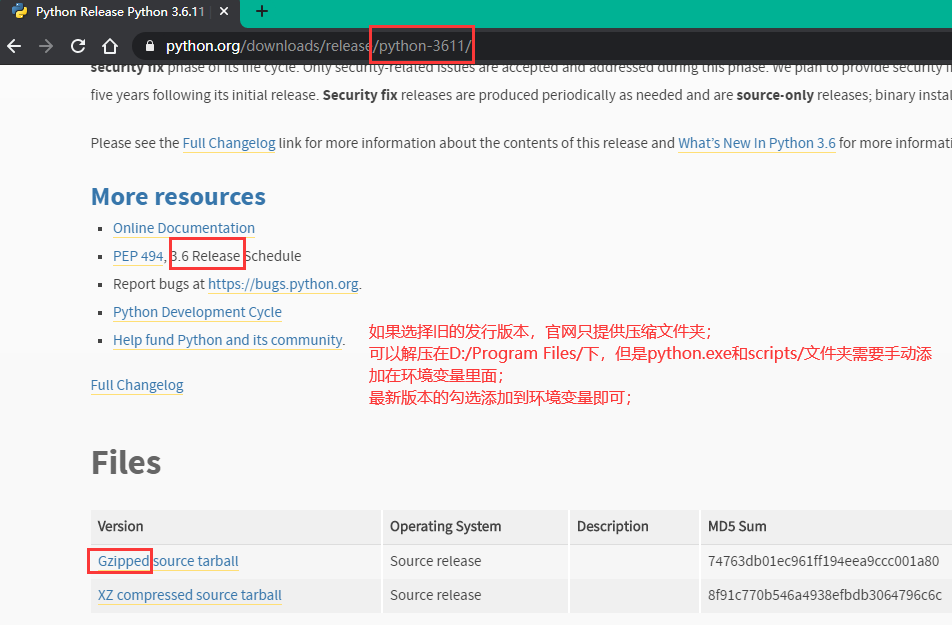
Task: Click the browser forward arrow
Action: coord(46,46)
